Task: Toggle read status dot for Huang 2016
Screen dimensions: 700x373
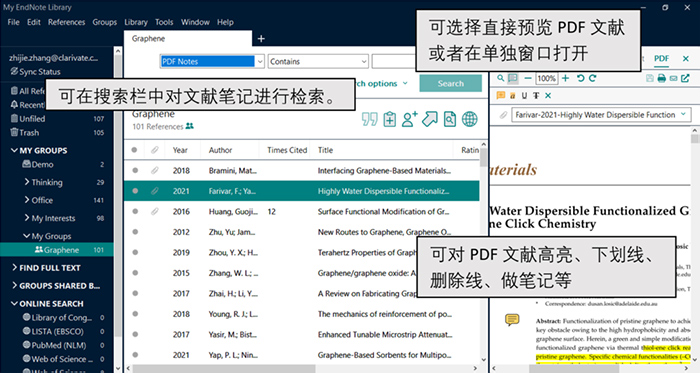Action: (135, 211)
